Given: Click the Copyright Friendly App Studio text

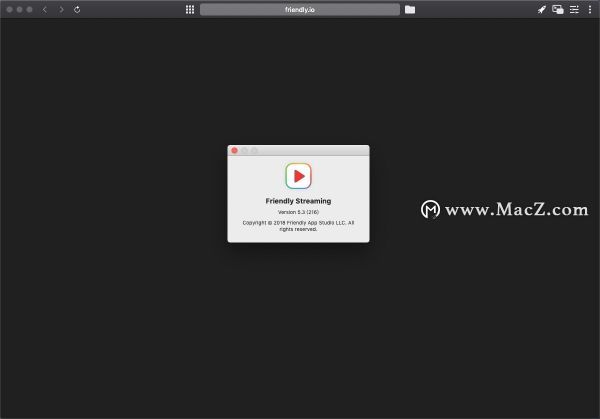Looking at the screenshot, I should point(298,226).
